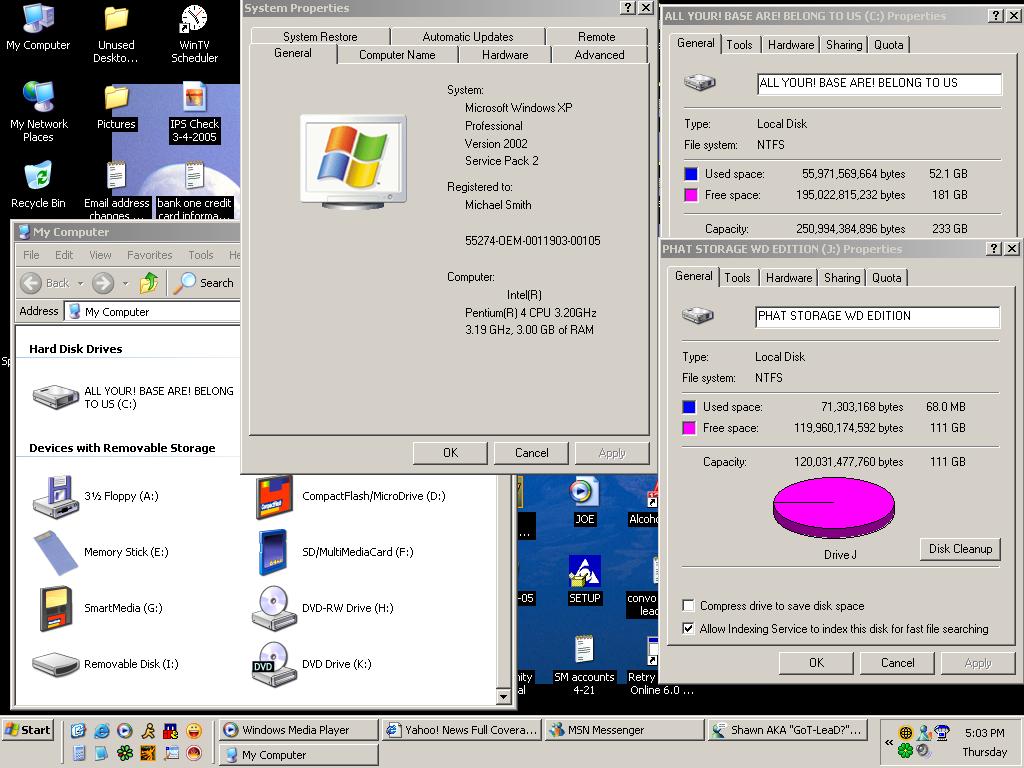
Task: Open the Advanced tab in System Properties
Action: [x=600, y=55]
